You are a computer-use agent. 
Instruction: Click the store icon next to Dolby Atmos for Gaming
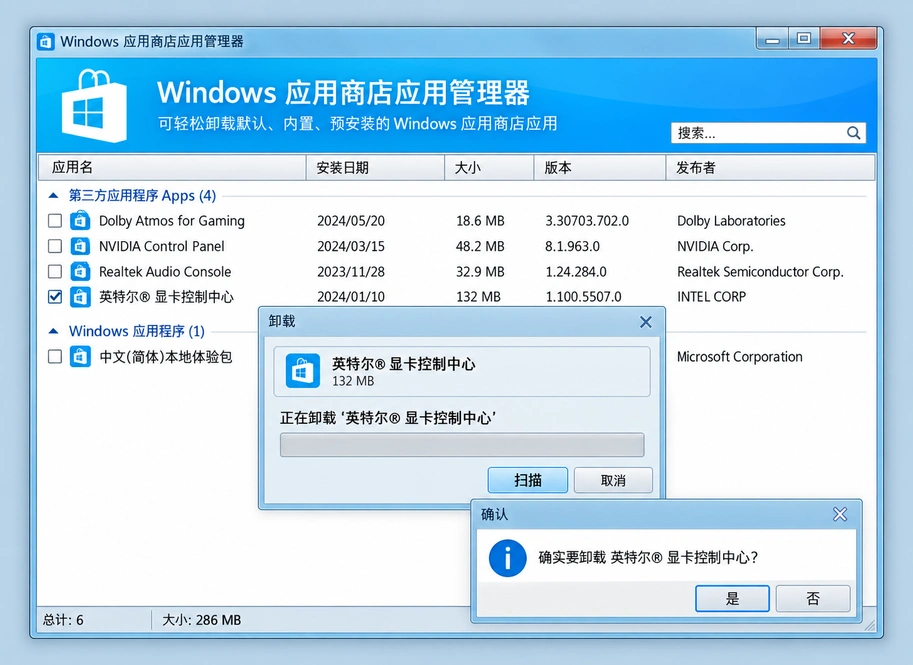[80, 221]
